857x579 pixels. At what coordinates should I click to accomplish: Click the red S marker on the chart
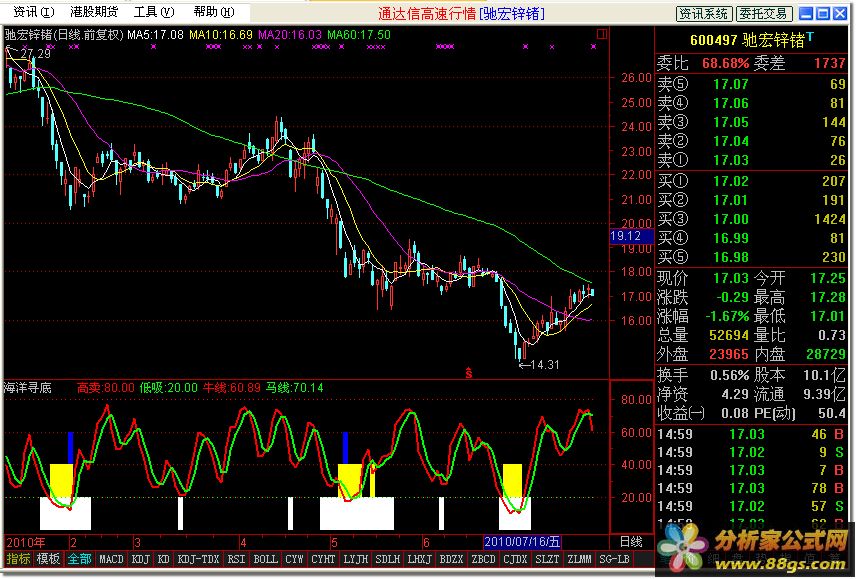(468, 372)
